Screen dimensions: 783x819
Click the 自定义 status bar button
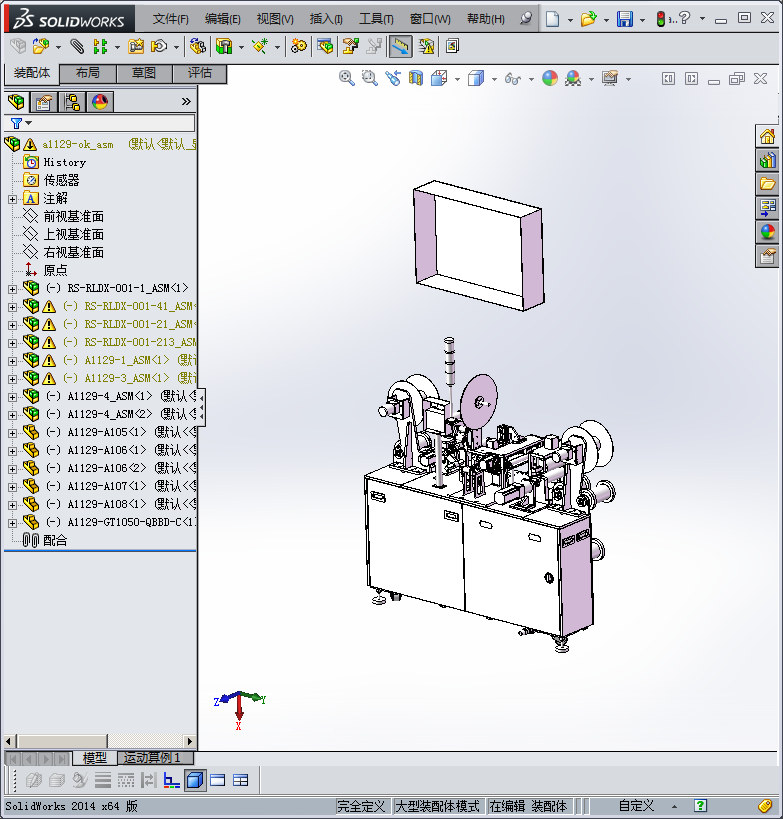636,806
